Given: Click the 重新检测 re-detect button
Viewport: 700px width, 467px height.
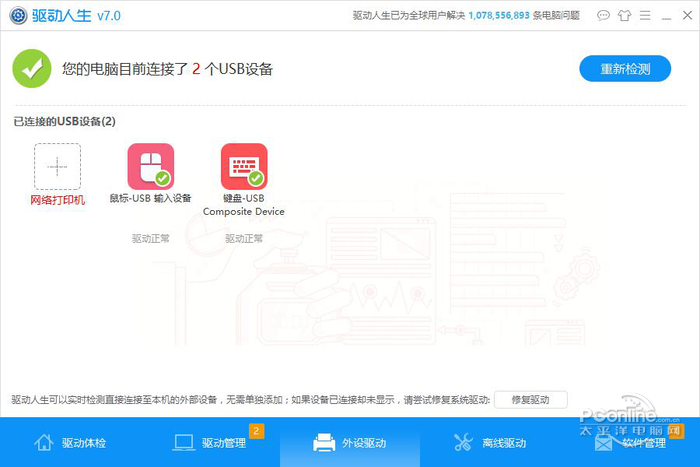Looking at the screenshot, I should [x=625, y=69].
